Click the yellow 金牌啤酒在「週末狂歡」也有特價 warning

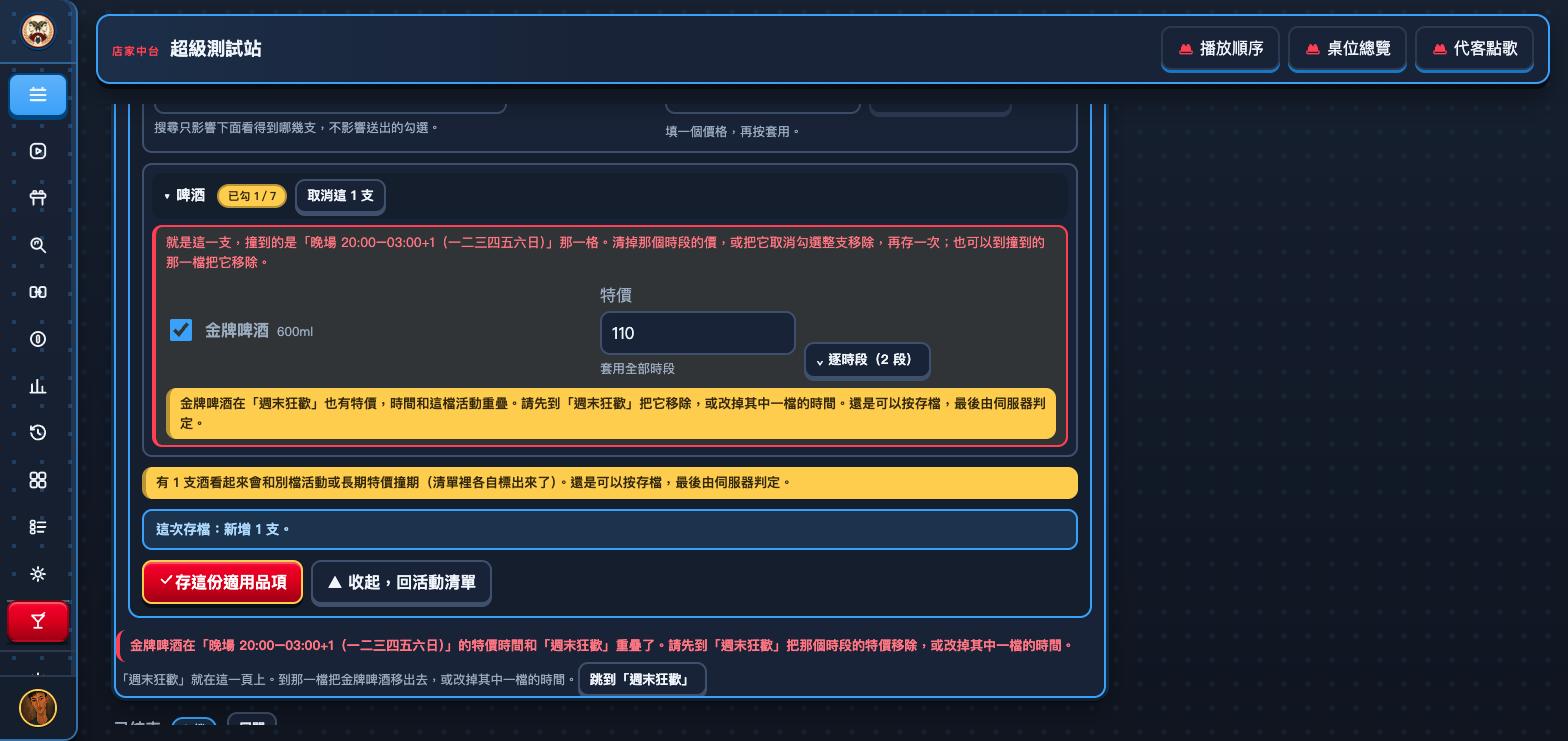coord(612,413)
